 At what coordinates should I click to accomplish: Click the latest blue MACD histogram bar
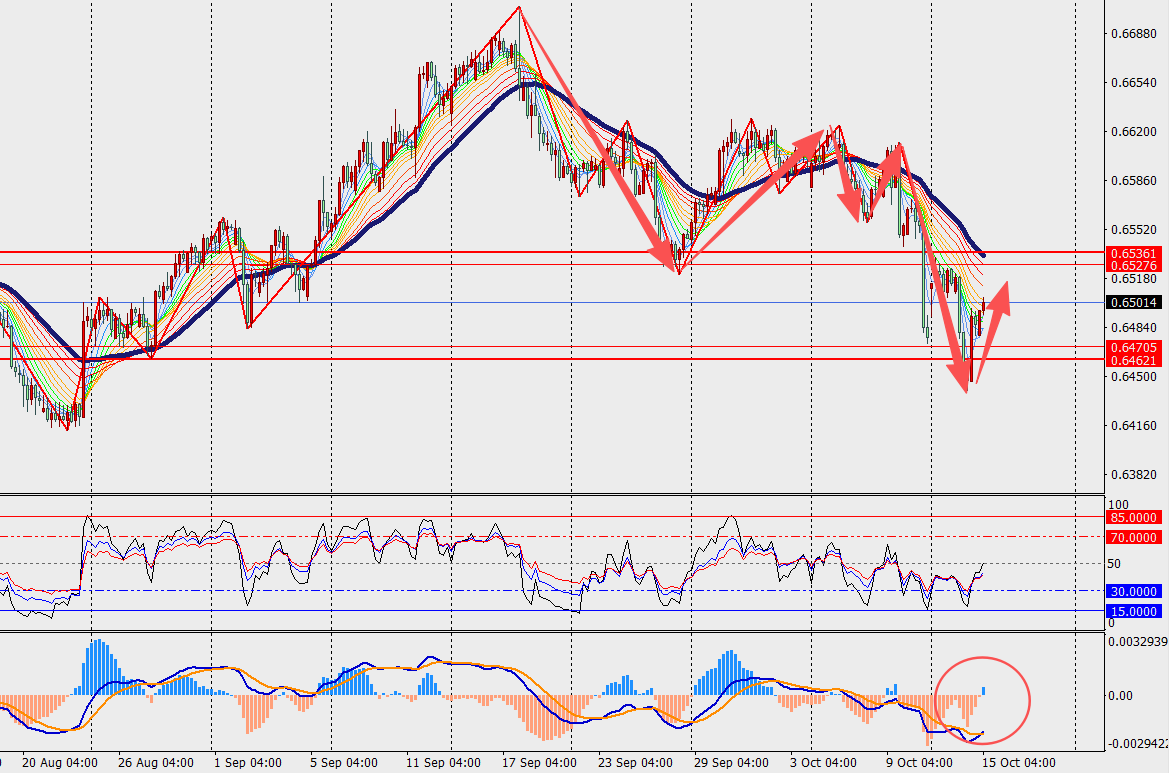(983, 691)
